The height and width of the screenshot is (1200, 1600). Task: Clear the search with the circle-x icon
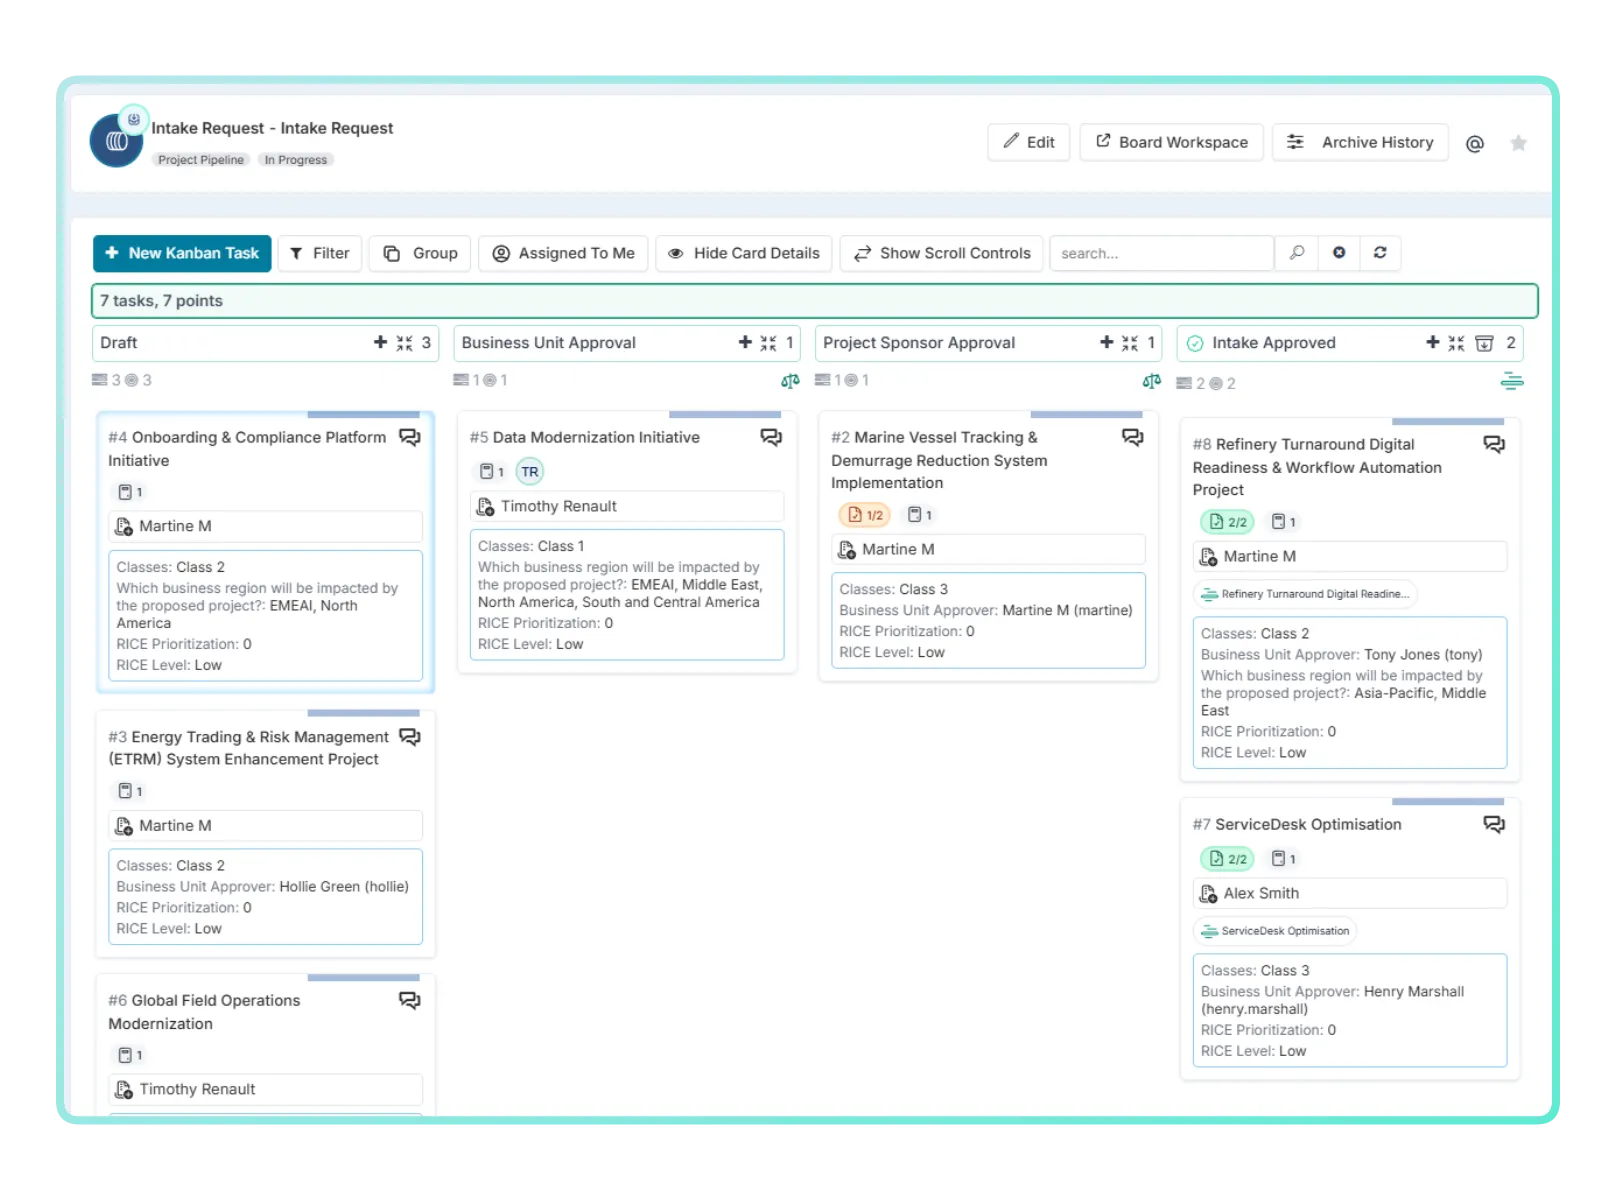[1339, 253]
